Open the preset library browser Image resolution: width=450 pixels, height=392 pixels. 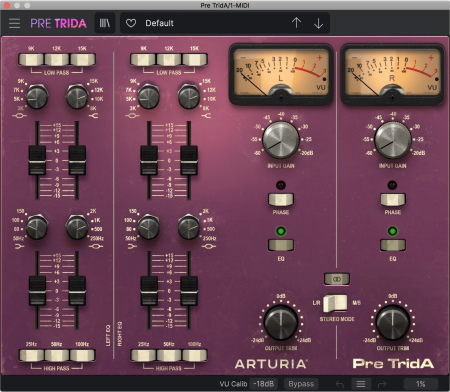pos(105,23)
